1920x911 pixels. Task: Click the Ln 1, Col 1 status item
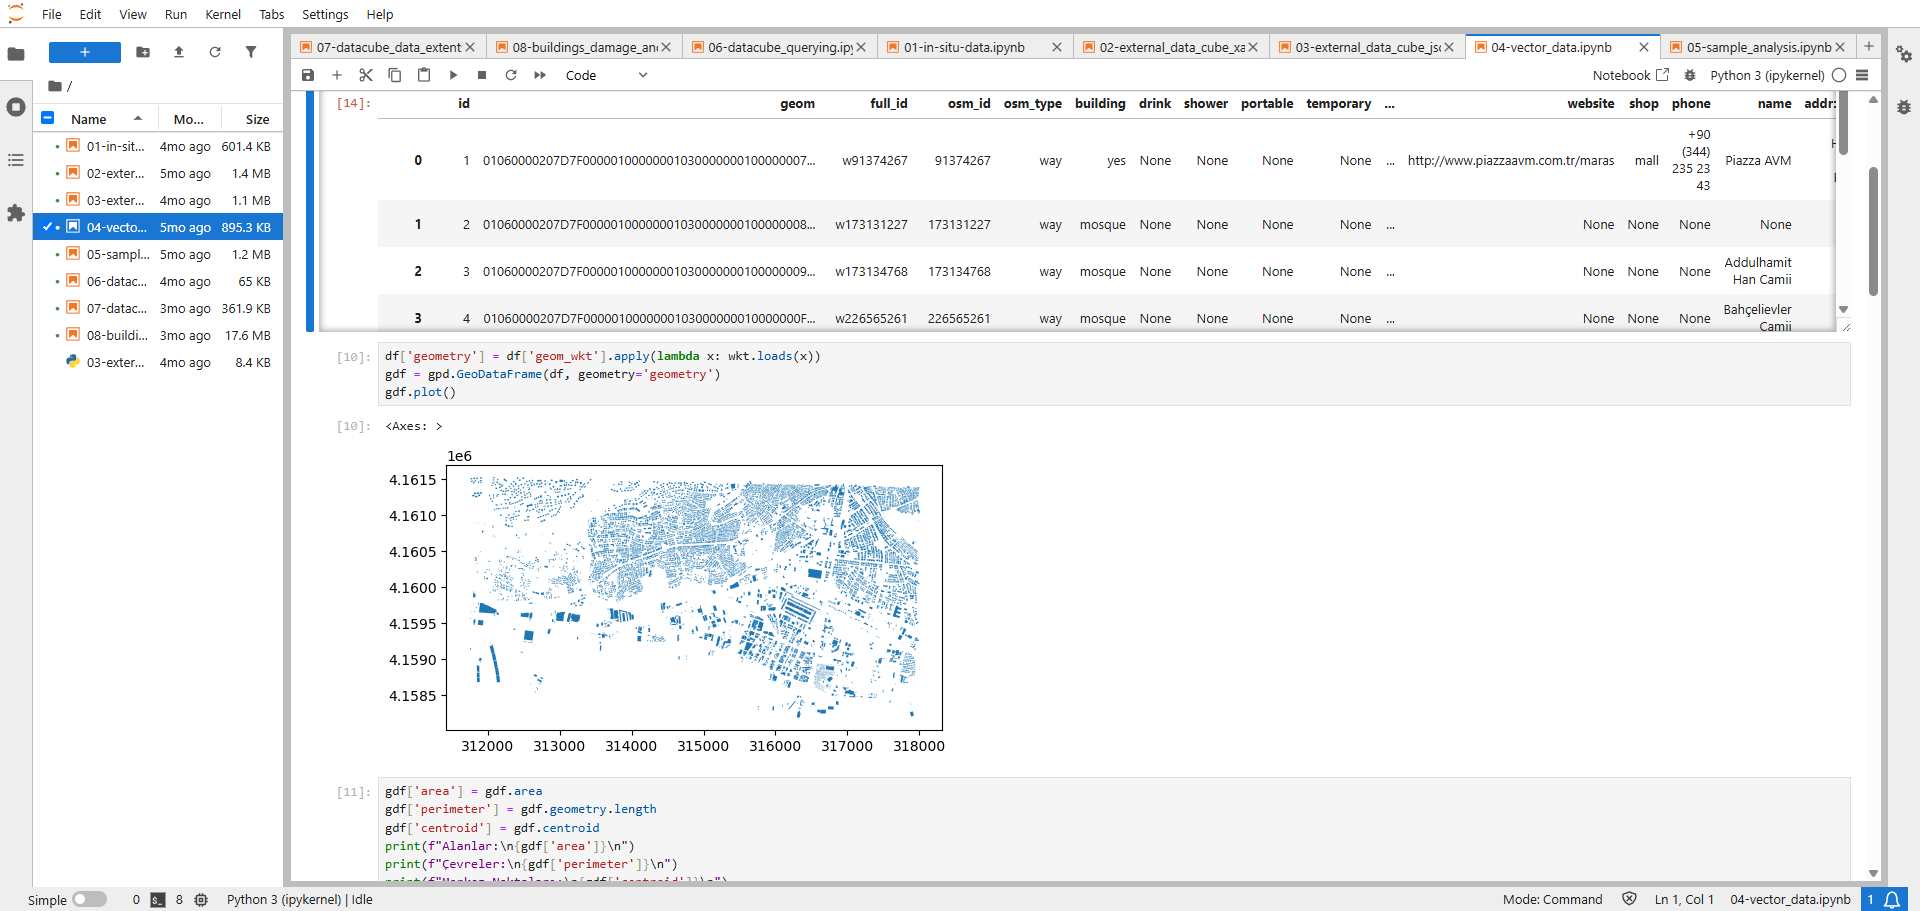pyautogui.click(x=1684, y=900)
